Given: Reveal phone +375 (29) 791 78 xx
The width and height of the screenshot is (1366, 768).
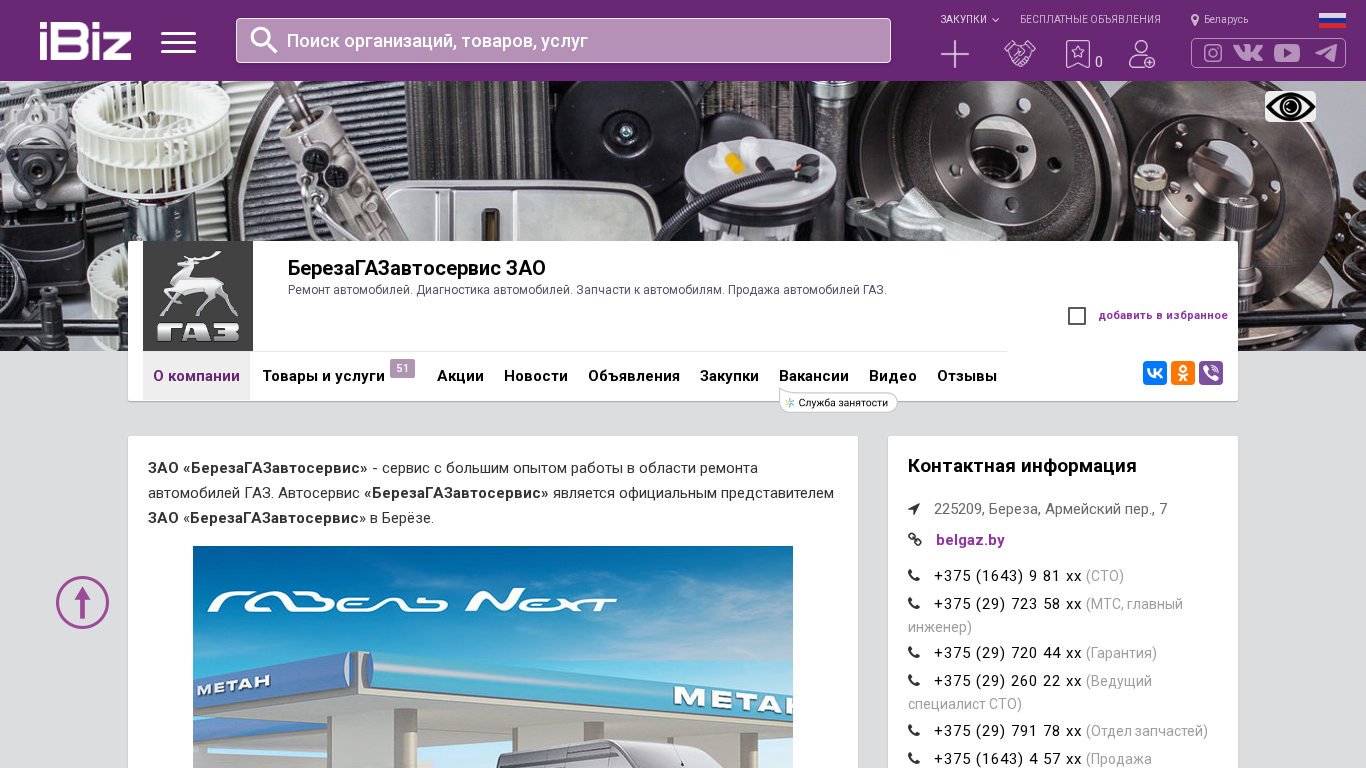Looking at the screenshot, I should click(1008, 731).
